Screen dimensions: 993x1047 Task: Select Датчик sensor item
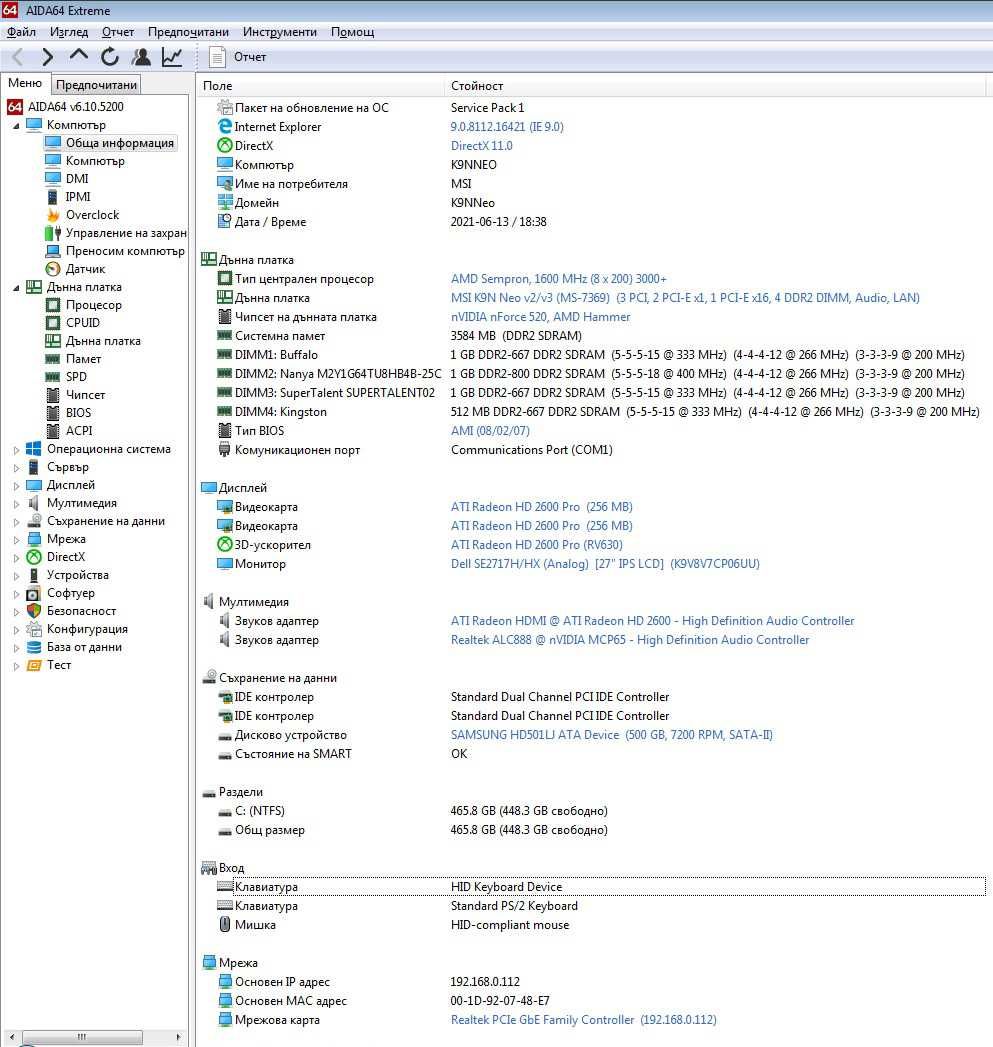(85, 269)
